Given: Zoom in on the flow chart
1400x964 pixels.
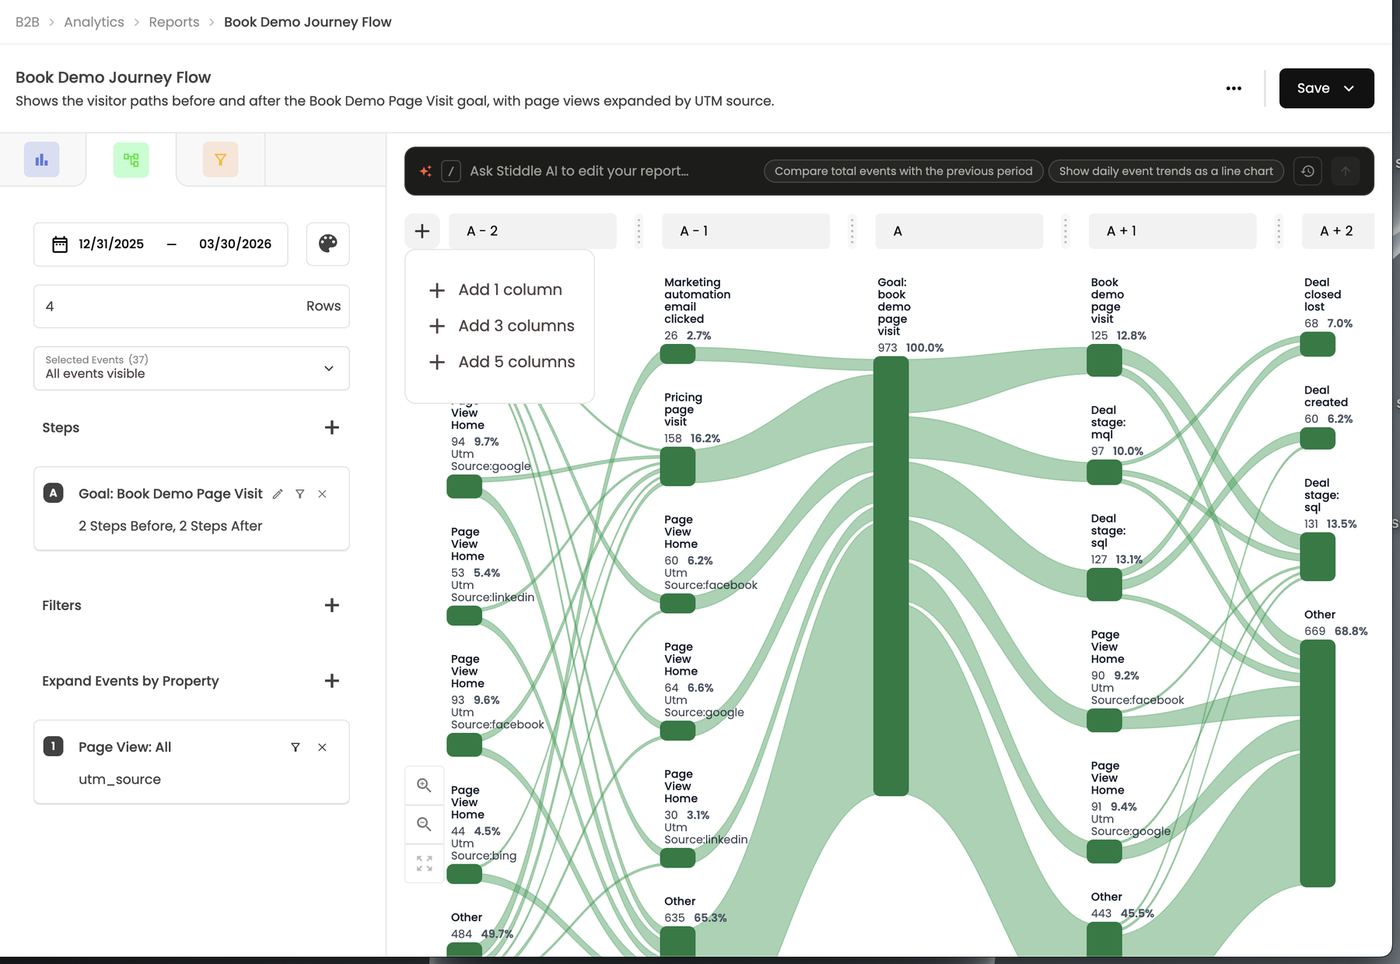Looking at the screenshot, I should (x=424, y=786).
